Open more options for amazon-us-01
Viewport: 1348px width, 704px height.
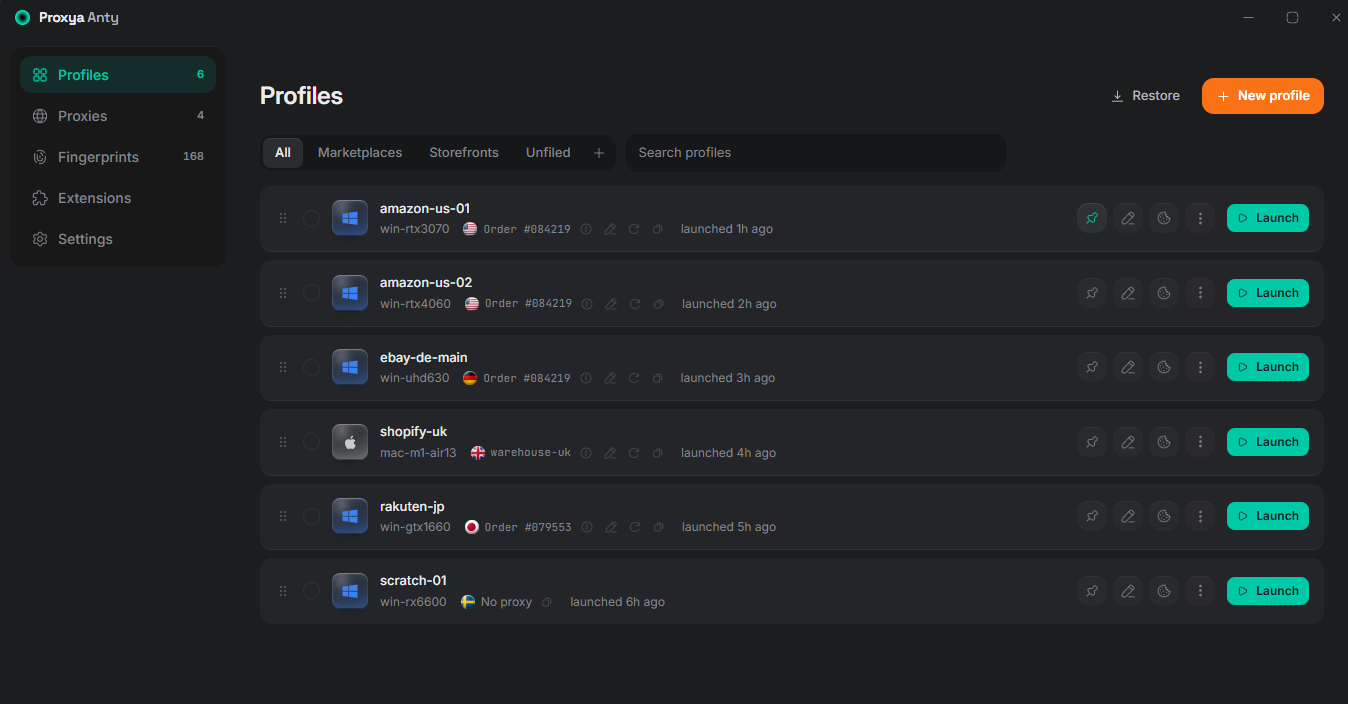(1200, 218)
